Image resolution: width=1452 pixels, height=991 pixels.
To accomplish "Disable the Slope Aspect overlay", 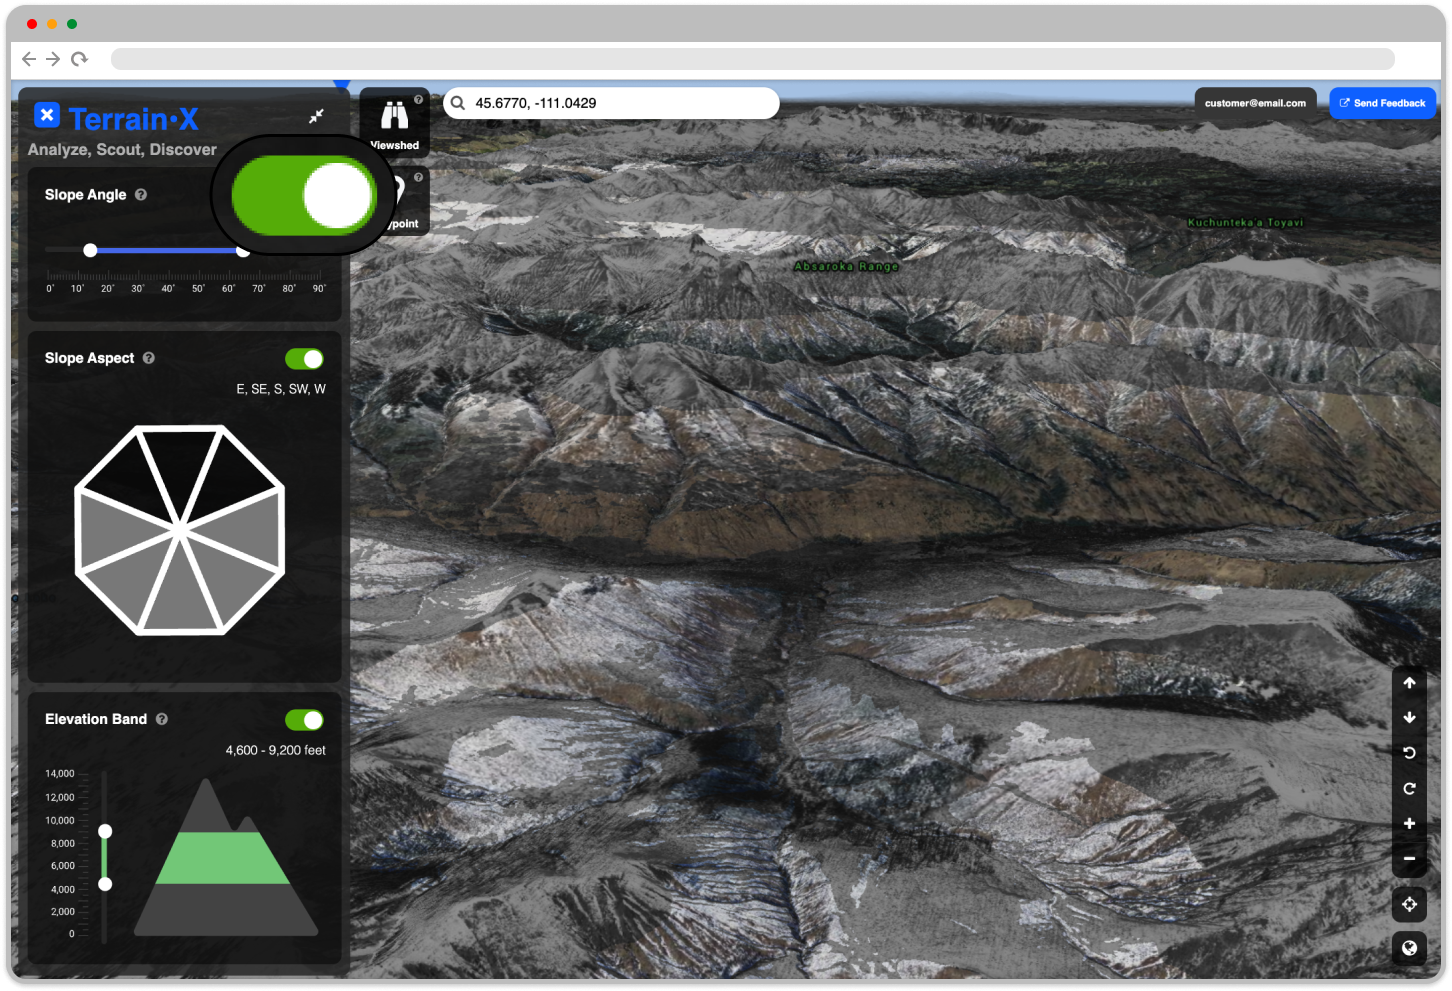I will (x=305, y=358).
